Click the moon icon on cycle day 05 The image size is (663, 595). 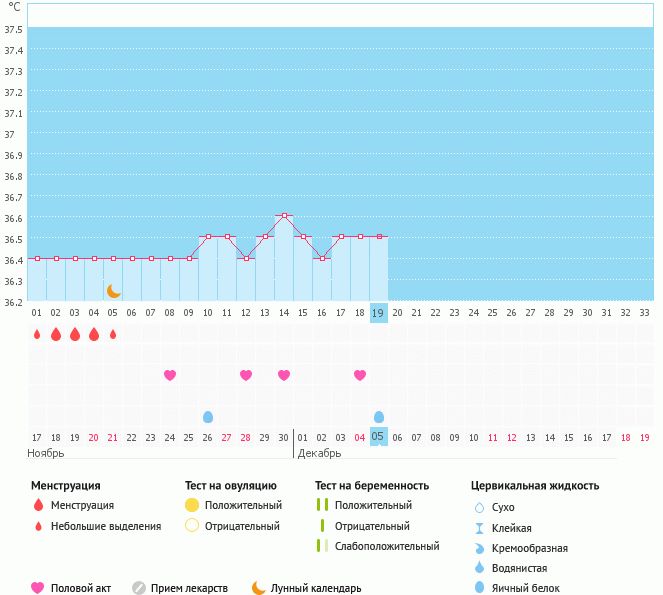(114, 291)
